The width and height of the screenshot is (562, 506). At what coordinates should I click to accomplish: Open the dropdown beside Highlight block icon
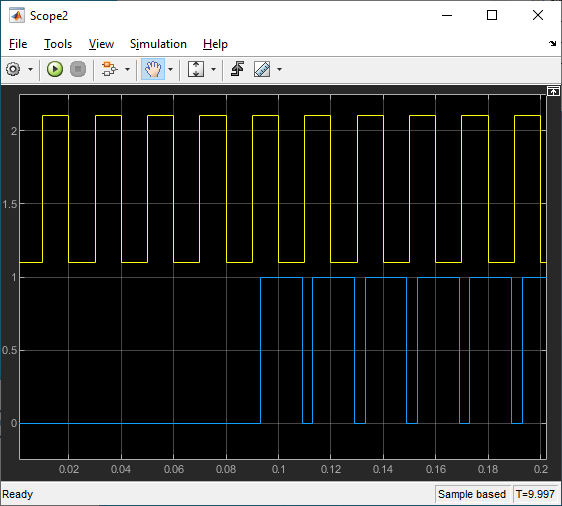click(x=127, y=70)
